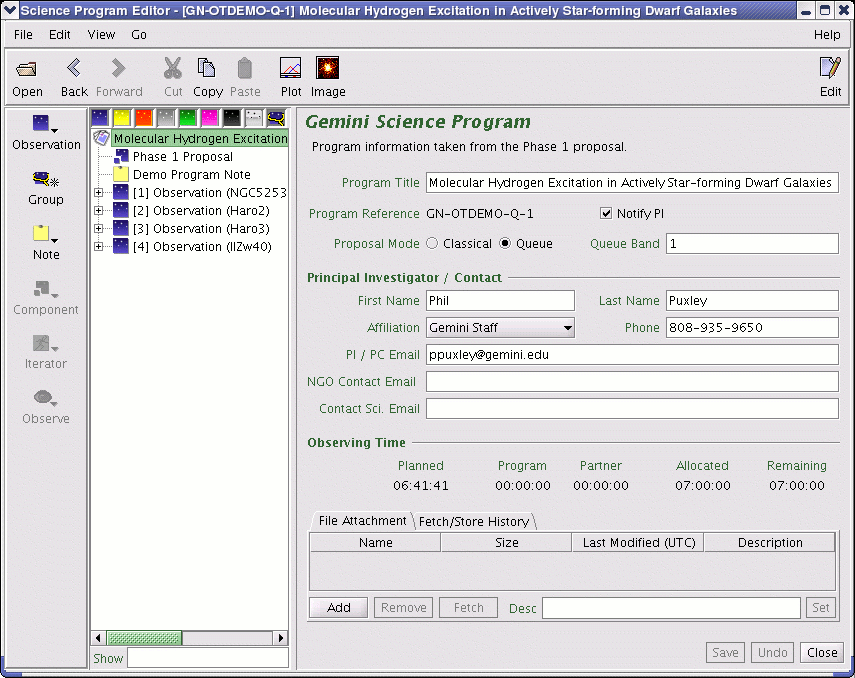Switch to the File Attachment tab

click(362, 521)
